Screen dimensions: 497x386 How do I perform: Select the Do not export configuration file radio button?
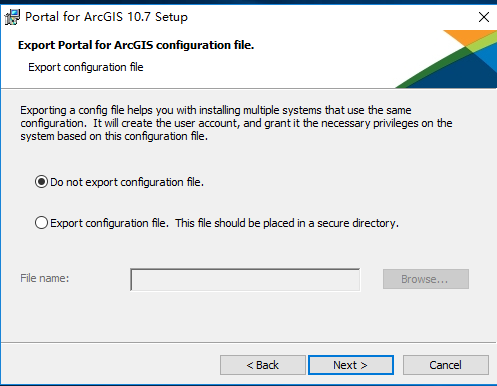pyautogui.click(x=41, y=182)
